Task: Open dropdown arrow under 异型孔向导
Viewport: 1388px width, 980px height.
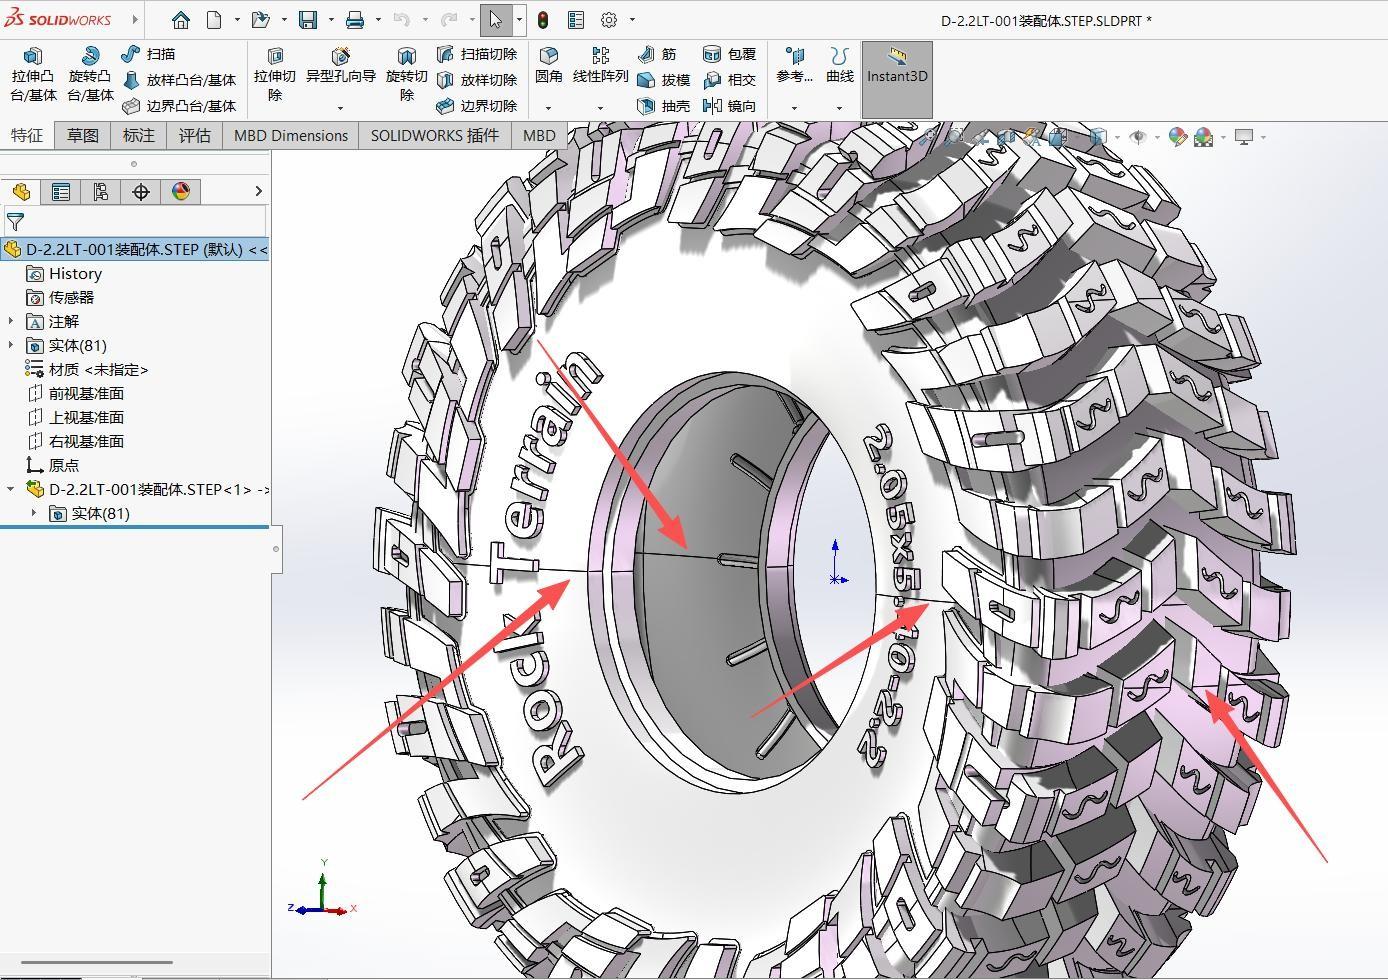Action: tap(340, 108)
